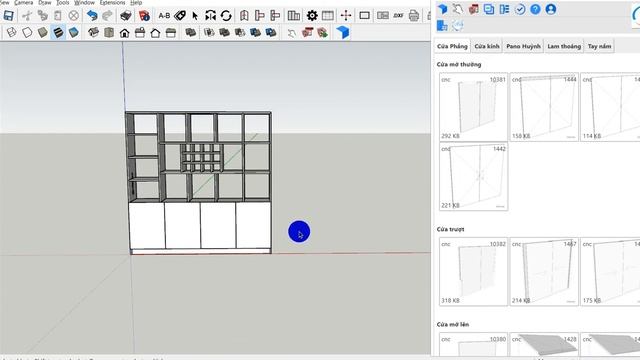Click the blue Undo arrow
The width and height of the screenshot is (640, 360).
[x=92, y=16]
